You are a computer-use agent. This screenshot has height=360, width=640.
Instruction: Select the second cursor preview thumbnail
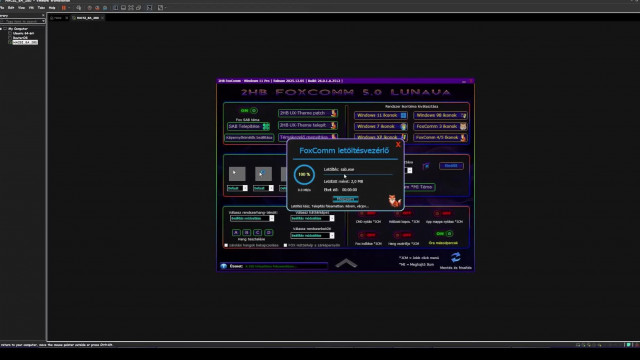point(263,174)
